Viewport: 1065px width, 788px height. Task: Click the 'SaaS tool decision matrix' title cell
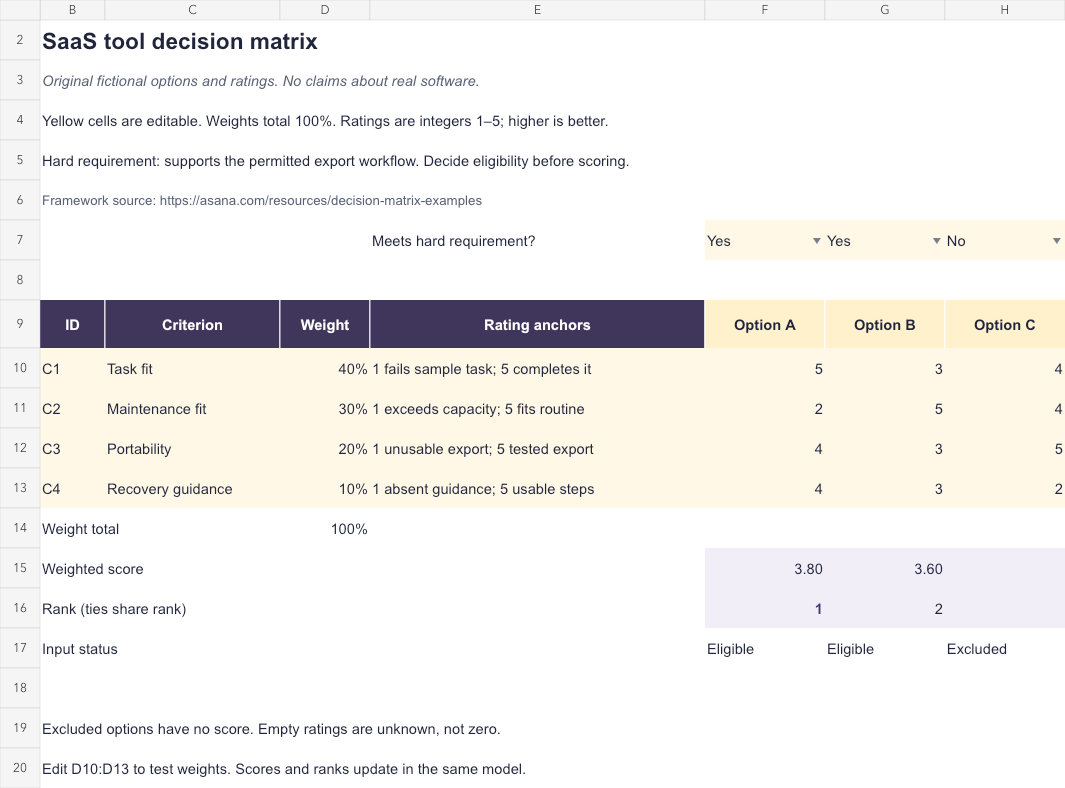coord(180,41)
